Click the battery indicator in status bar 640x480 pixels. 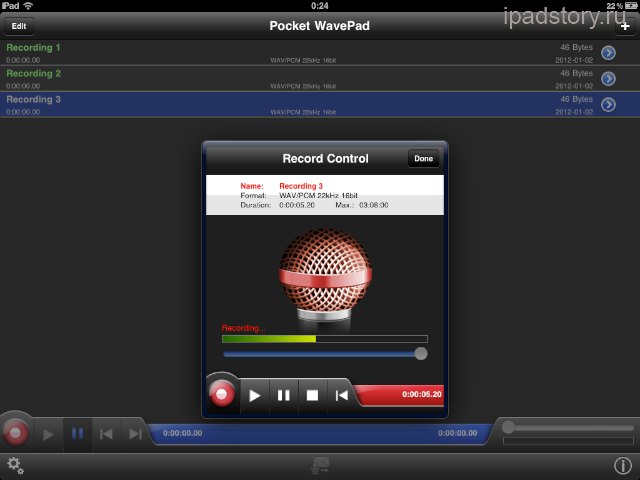pyautogui.click(x=630, y=6)
